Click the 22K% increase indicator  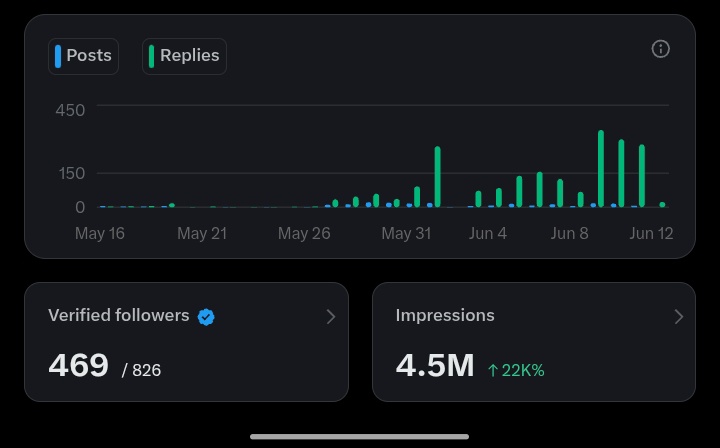point(516,370)
